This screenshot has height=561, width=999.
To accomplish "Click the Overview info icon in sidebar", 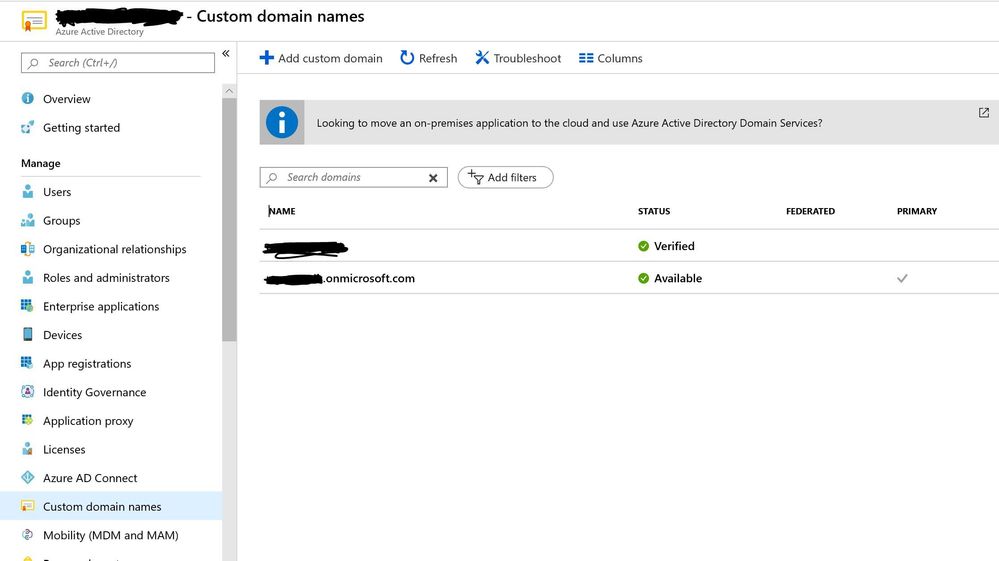I will point(27,98).
